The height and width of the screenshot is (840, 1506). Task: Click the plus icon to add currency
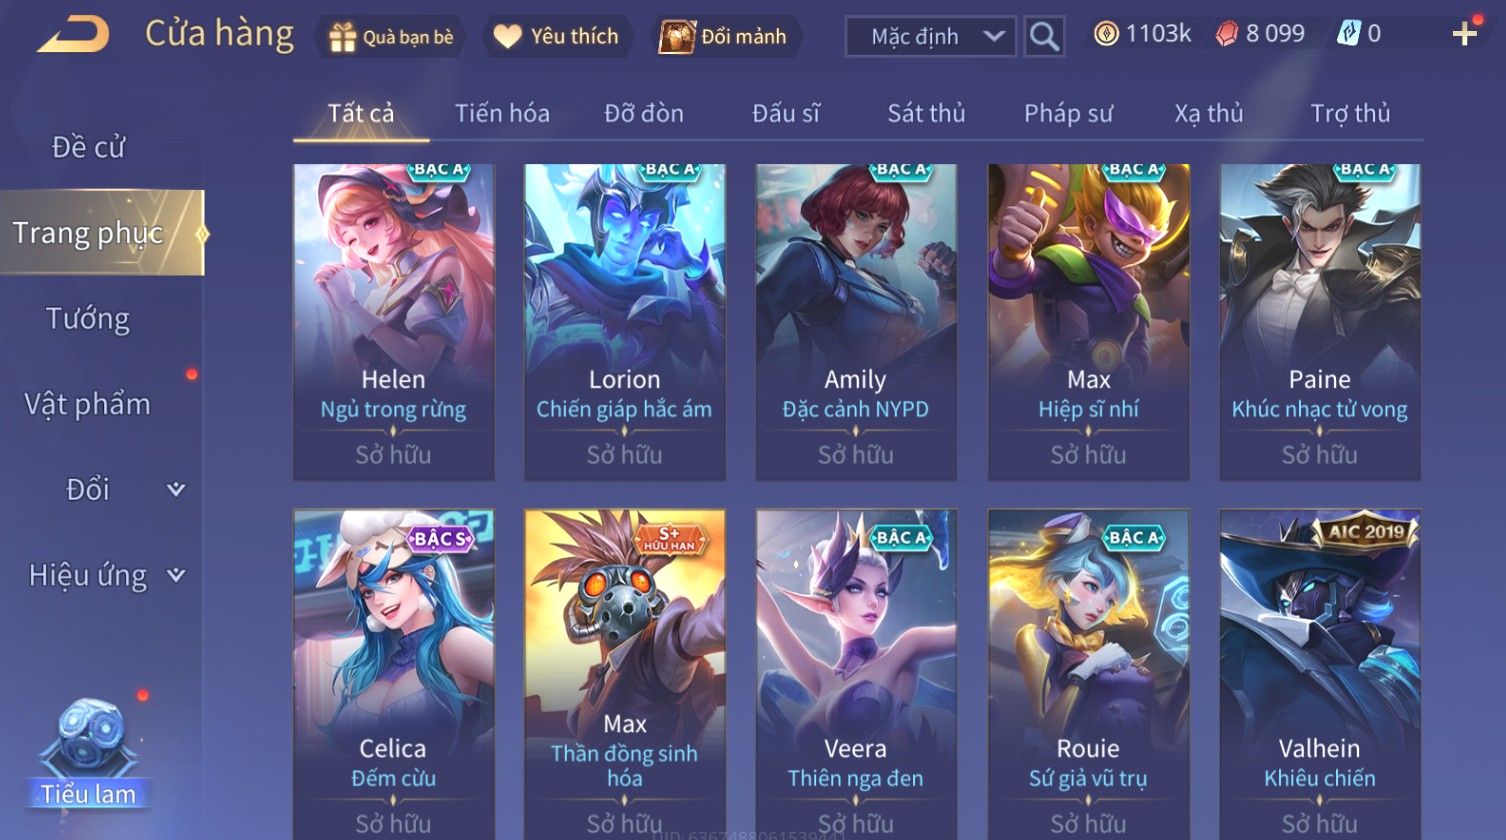[1465, 35]
